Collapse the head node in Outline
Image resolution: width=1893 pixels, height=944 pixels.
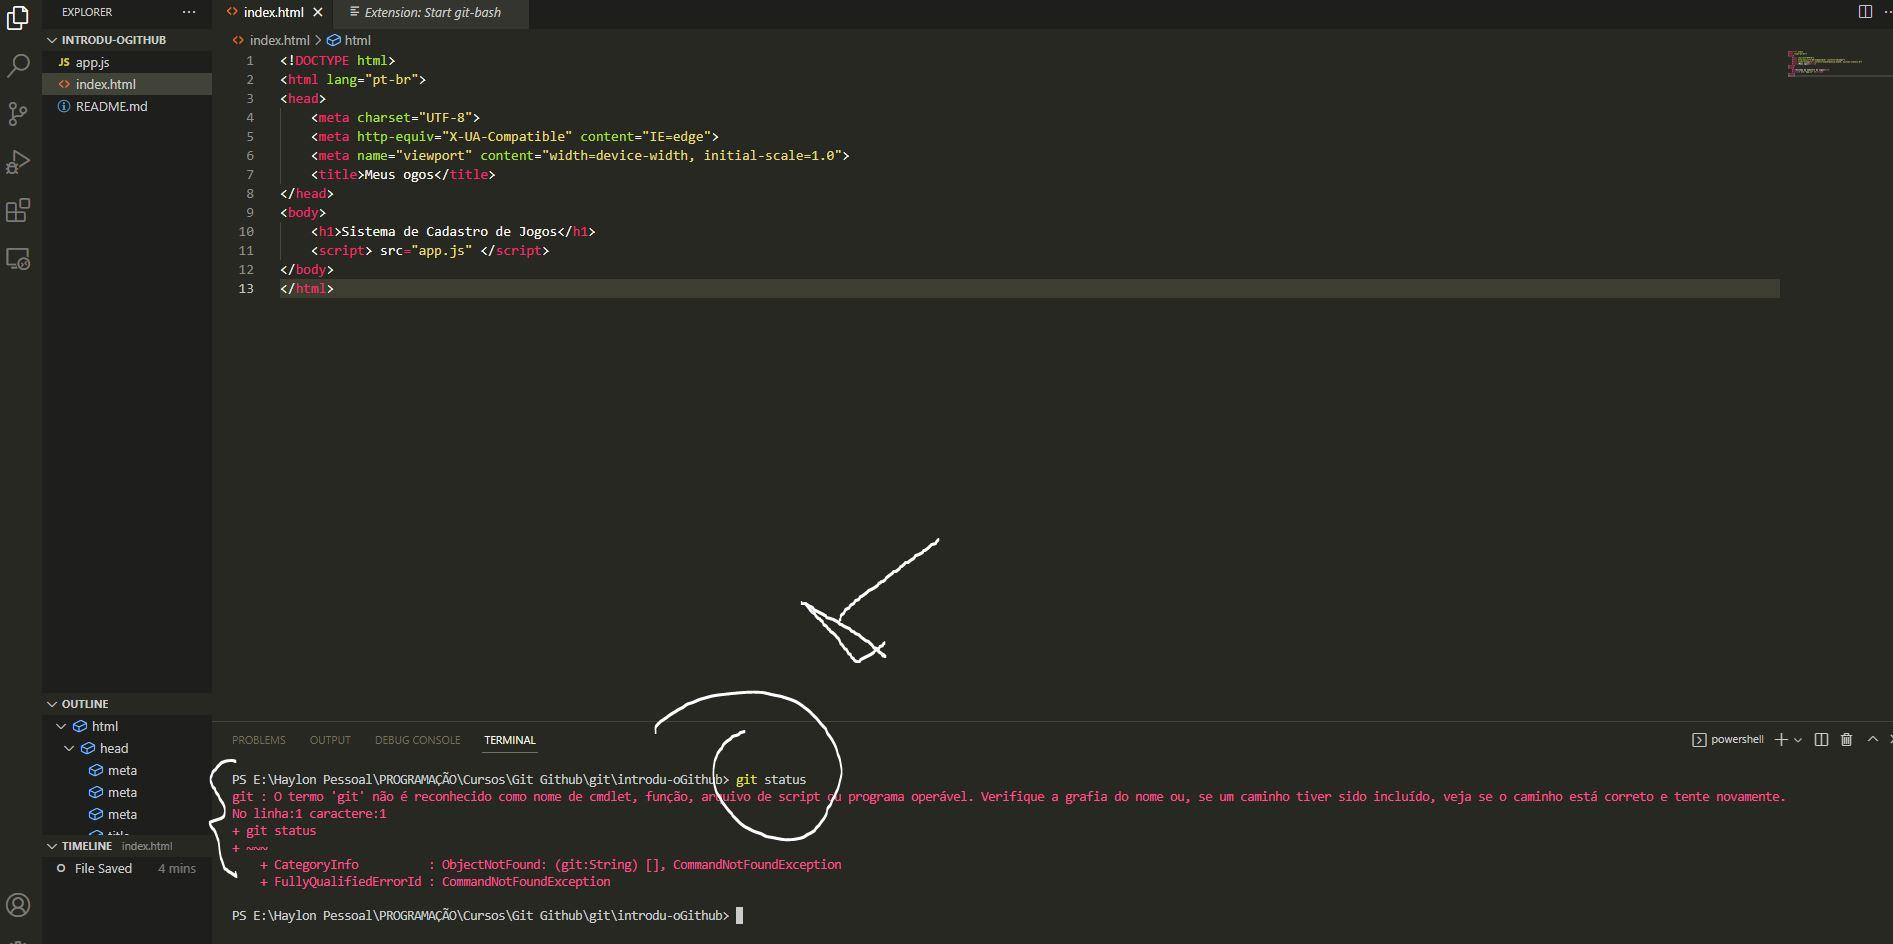[x=69, y=748]
